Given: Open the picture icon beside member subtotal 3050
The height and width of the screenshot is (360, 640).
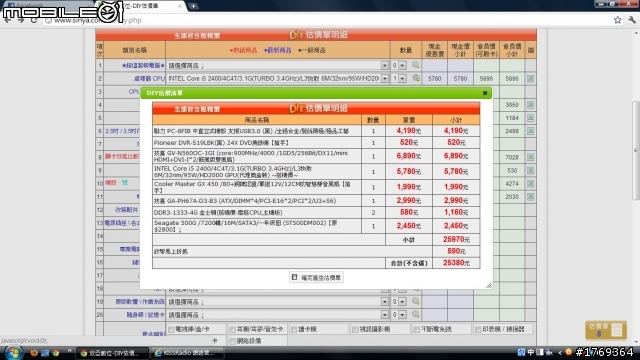Looking at the screenshot, I should [x=530, y=105].
